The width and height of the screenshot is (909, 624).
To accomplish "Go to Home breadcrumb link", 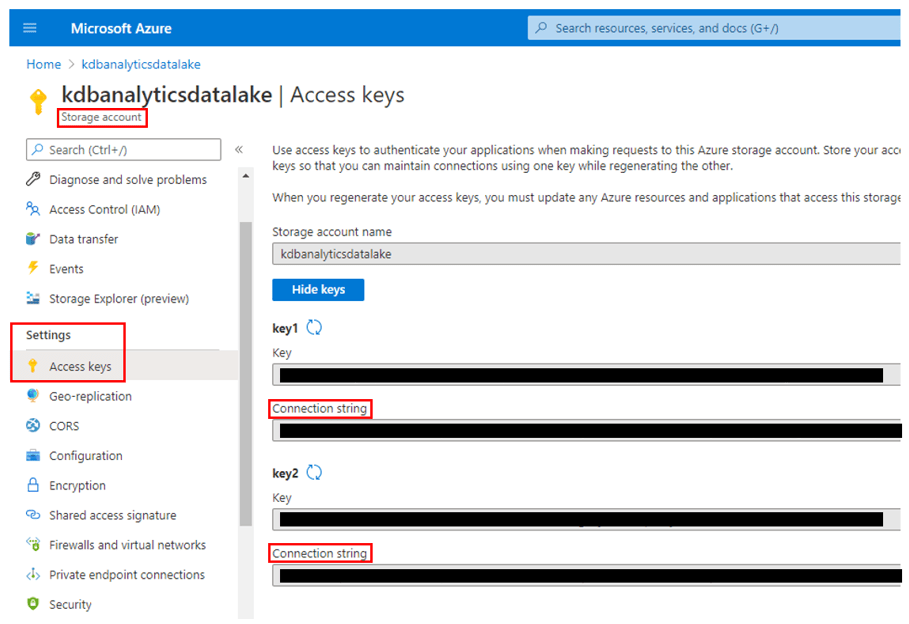I will click(43, 64).
